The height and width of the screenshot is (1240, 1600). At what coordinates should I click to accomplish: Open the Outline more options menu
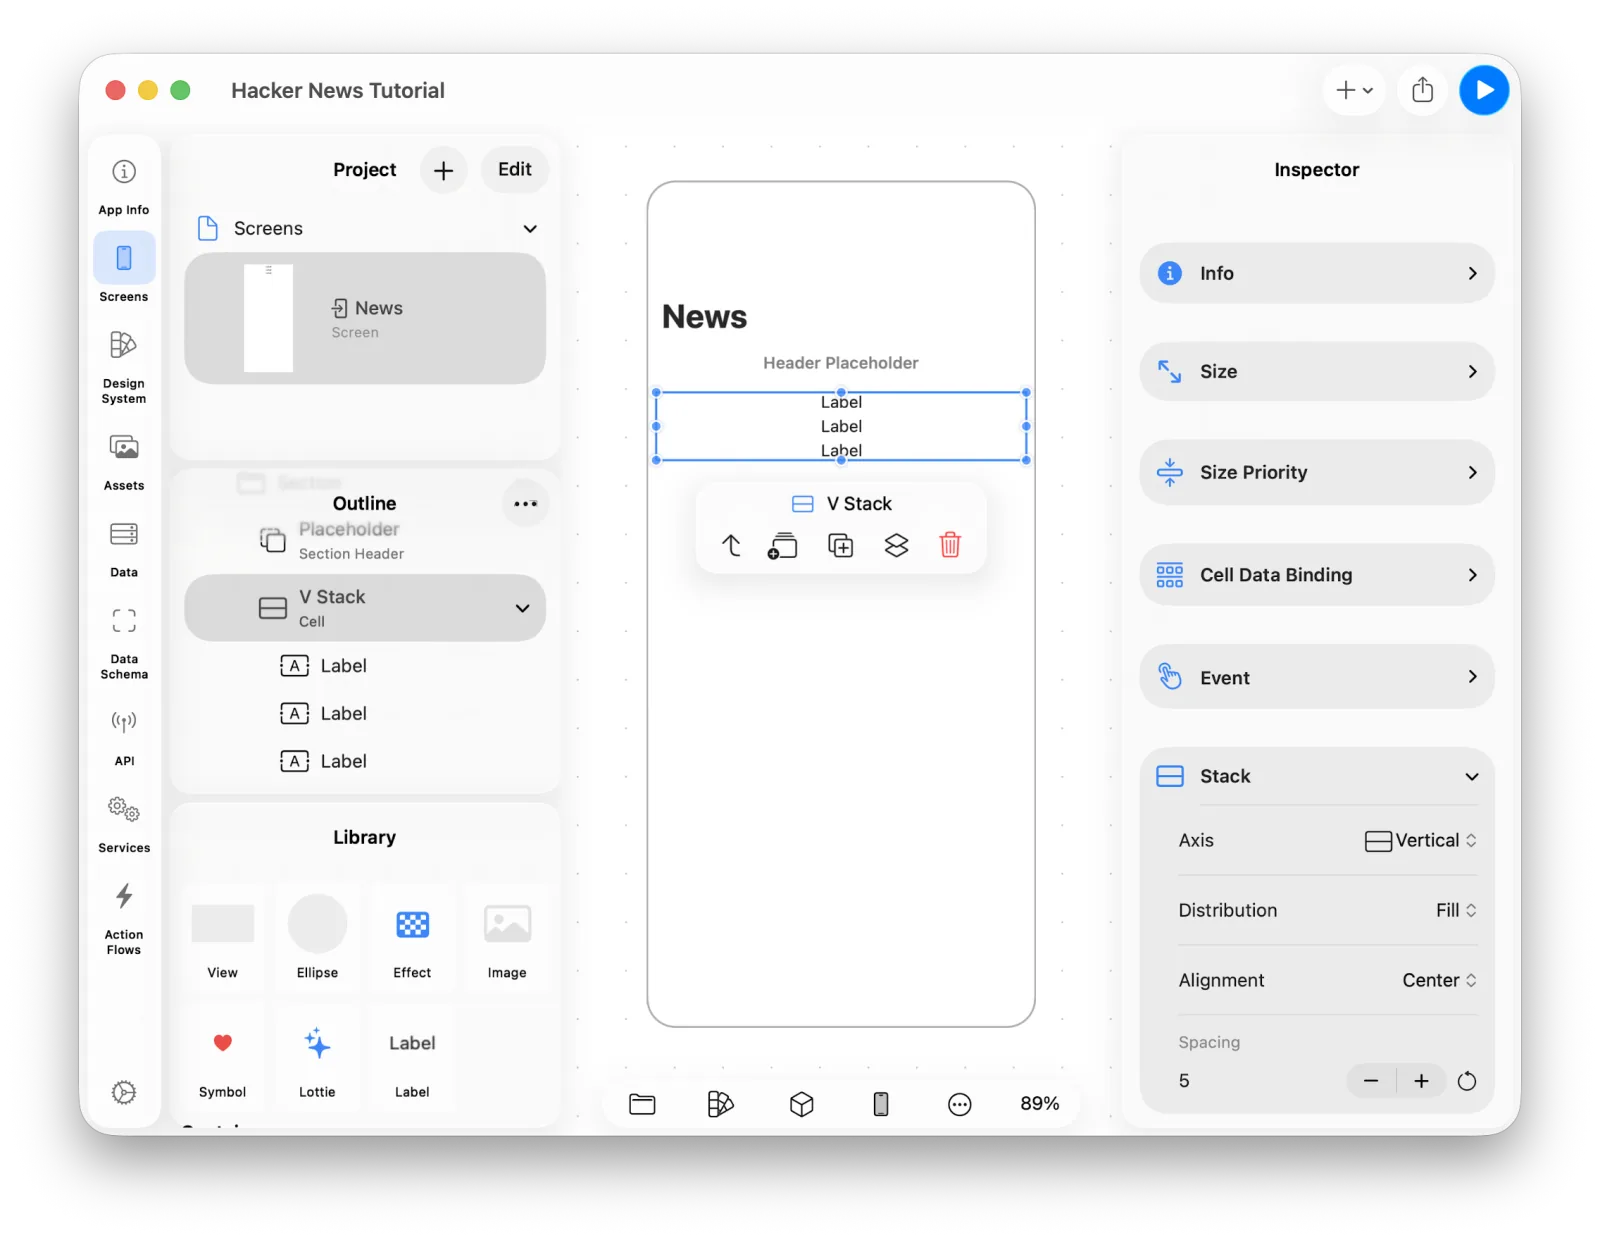525,504
